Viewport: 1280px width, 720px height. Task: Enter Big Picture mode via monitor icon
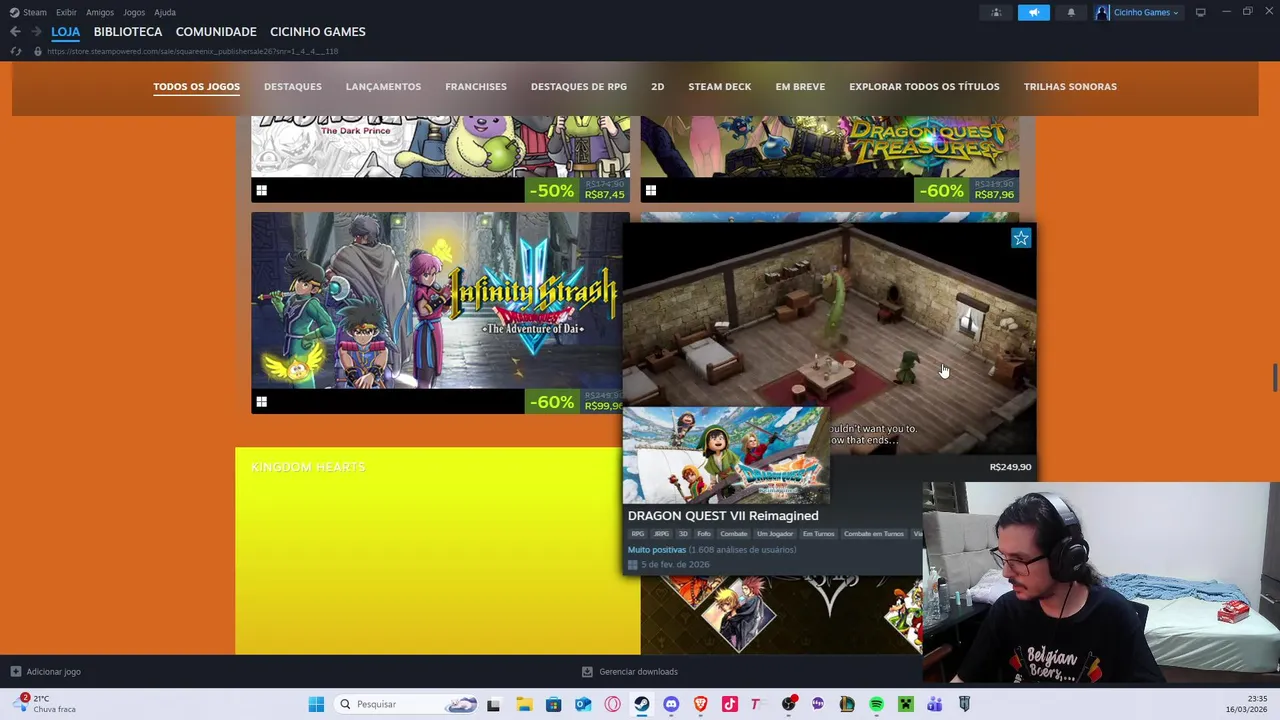[x=1201, y=12]
